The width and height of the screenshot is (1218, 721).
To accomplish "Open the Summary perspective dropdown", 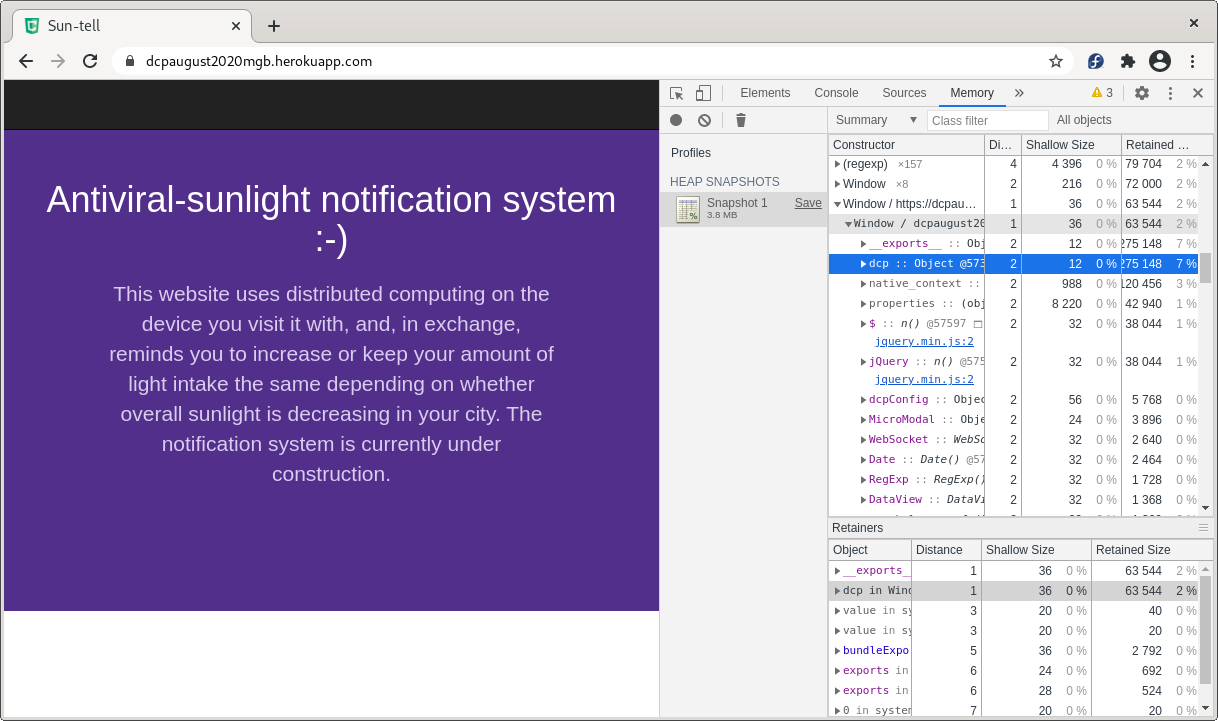I will (877, 120).
